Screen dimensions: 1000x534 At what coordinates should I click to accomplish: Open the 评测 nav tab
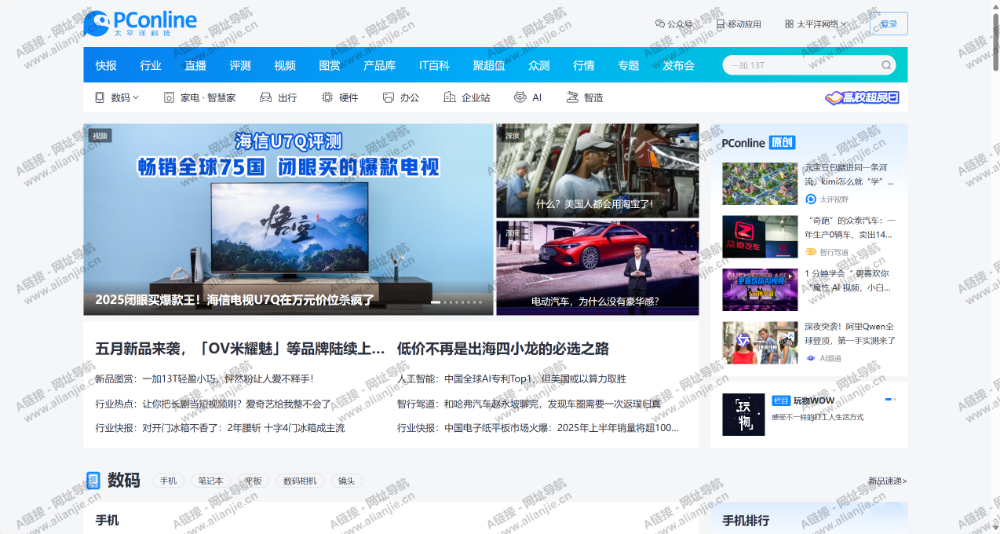point(240,65)
